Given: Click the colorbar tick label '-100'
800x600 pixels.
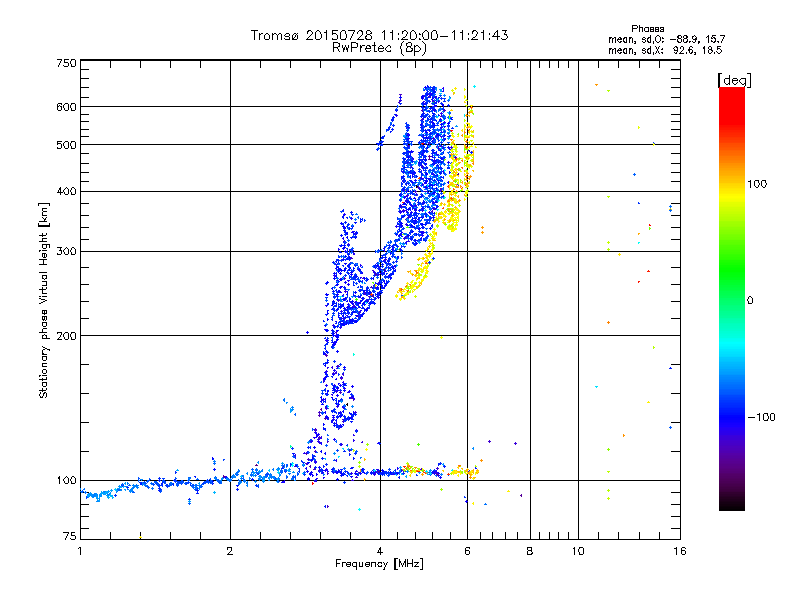Looking at the screenshot, I should [761, 417].
